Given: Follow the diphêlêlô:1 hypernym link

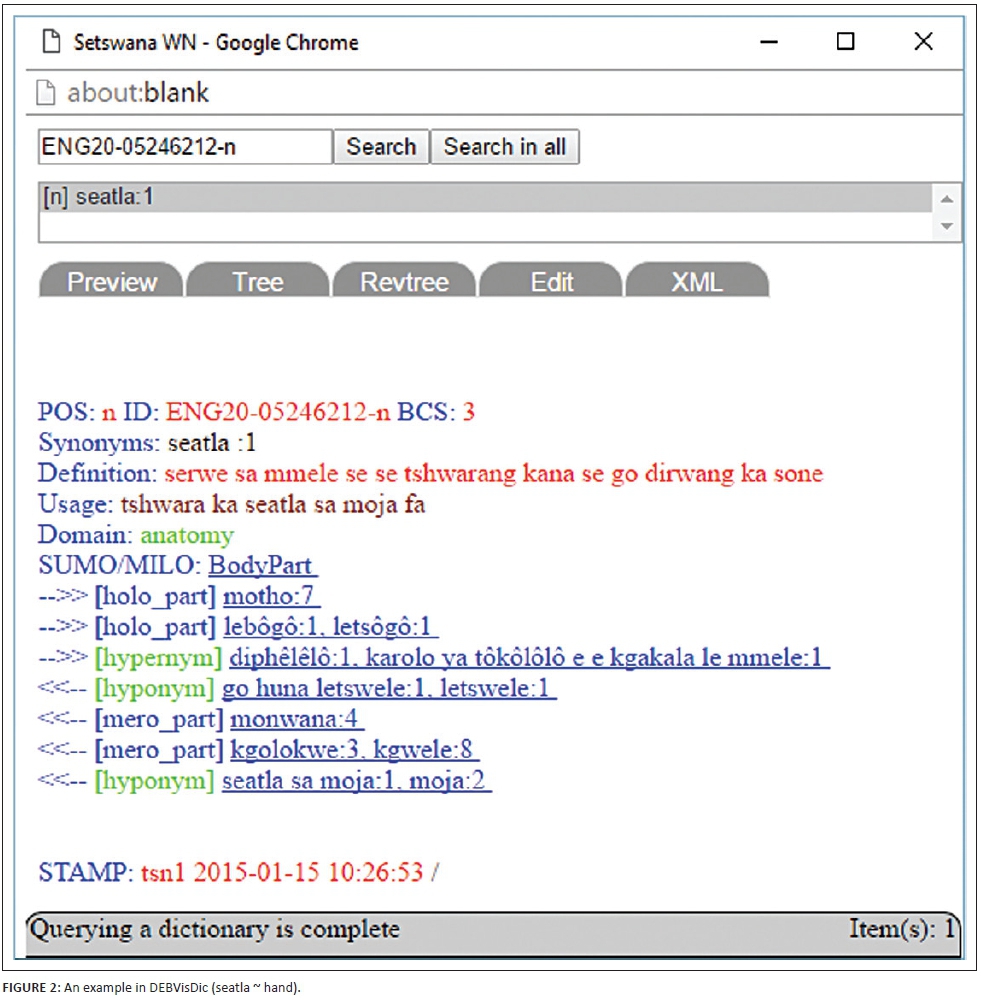Looking at the screenshot, I should [x=529, y=658].
